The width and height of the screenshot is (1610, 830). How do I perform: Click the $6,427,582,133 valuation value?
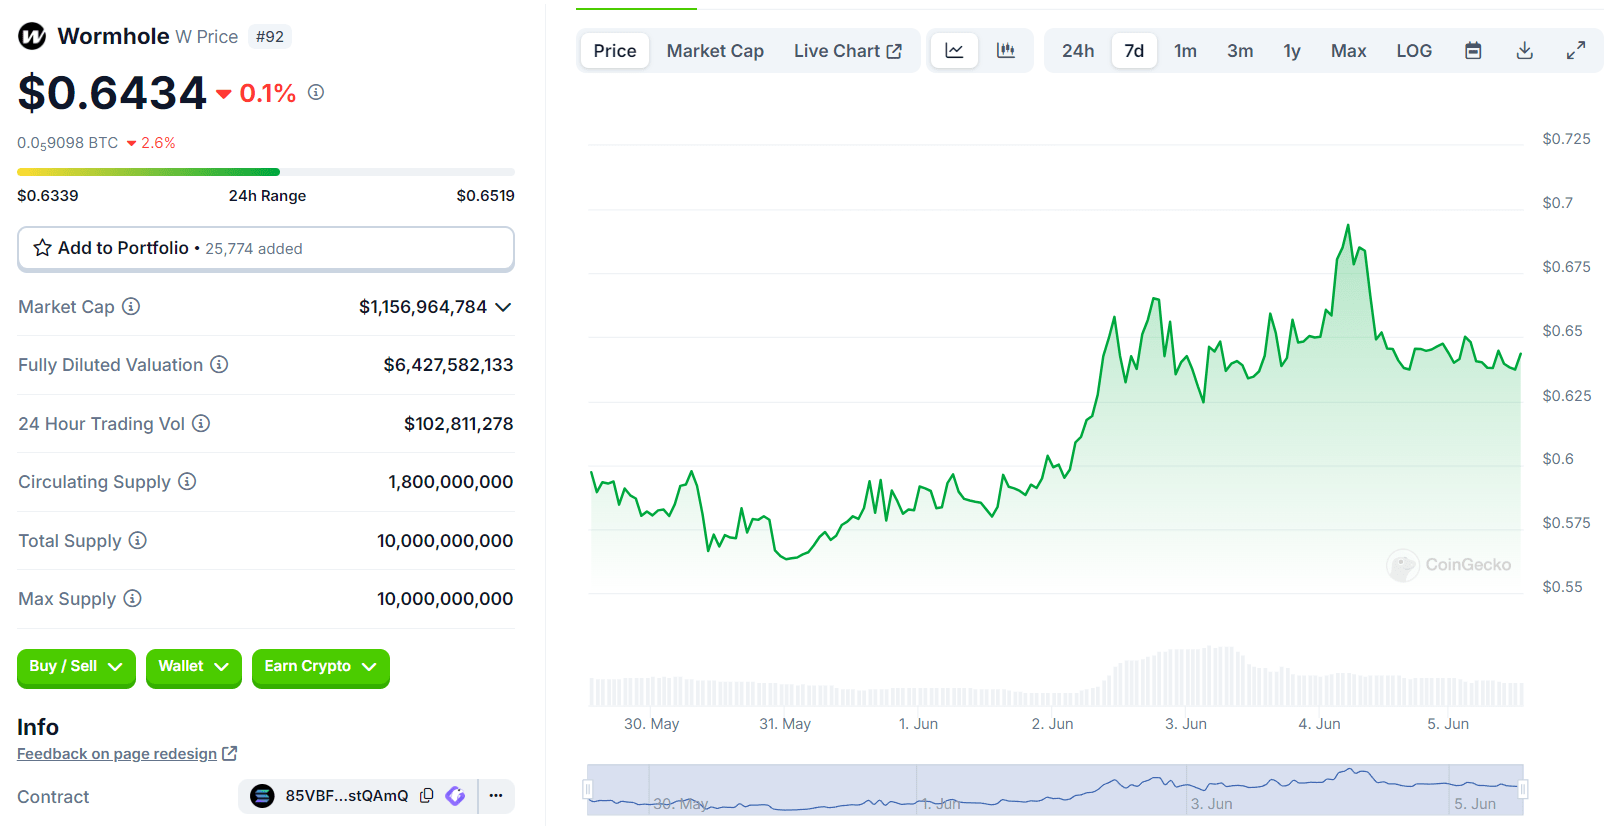(448, 365)
